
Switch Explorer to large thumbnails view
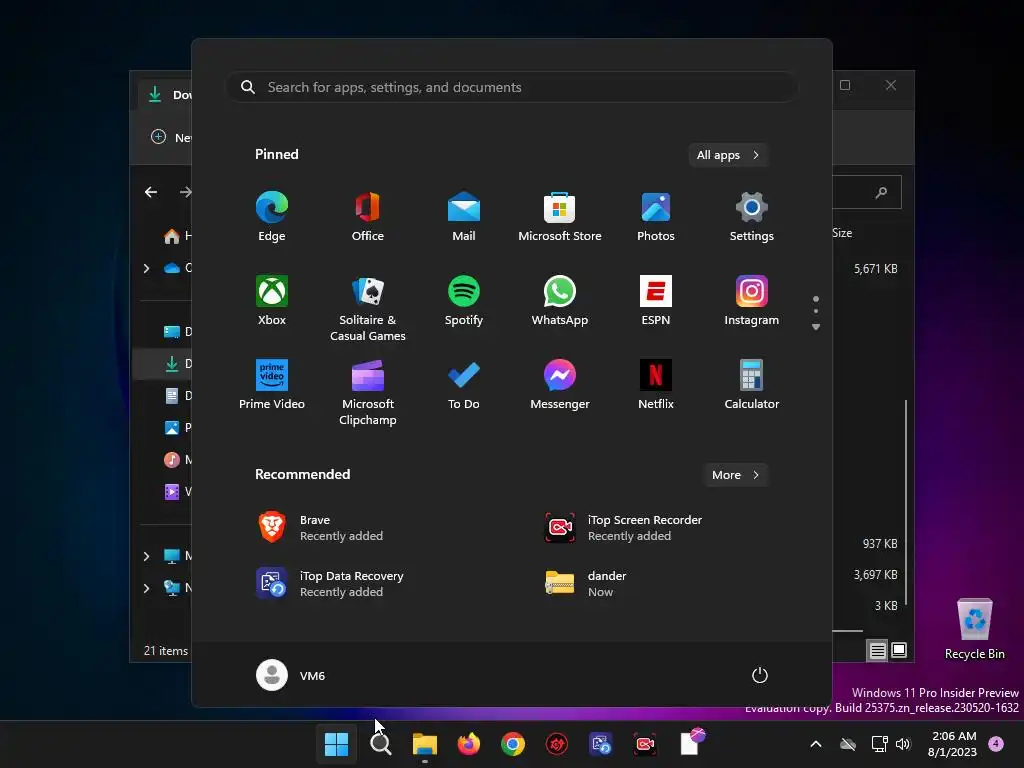pos(899,650)
